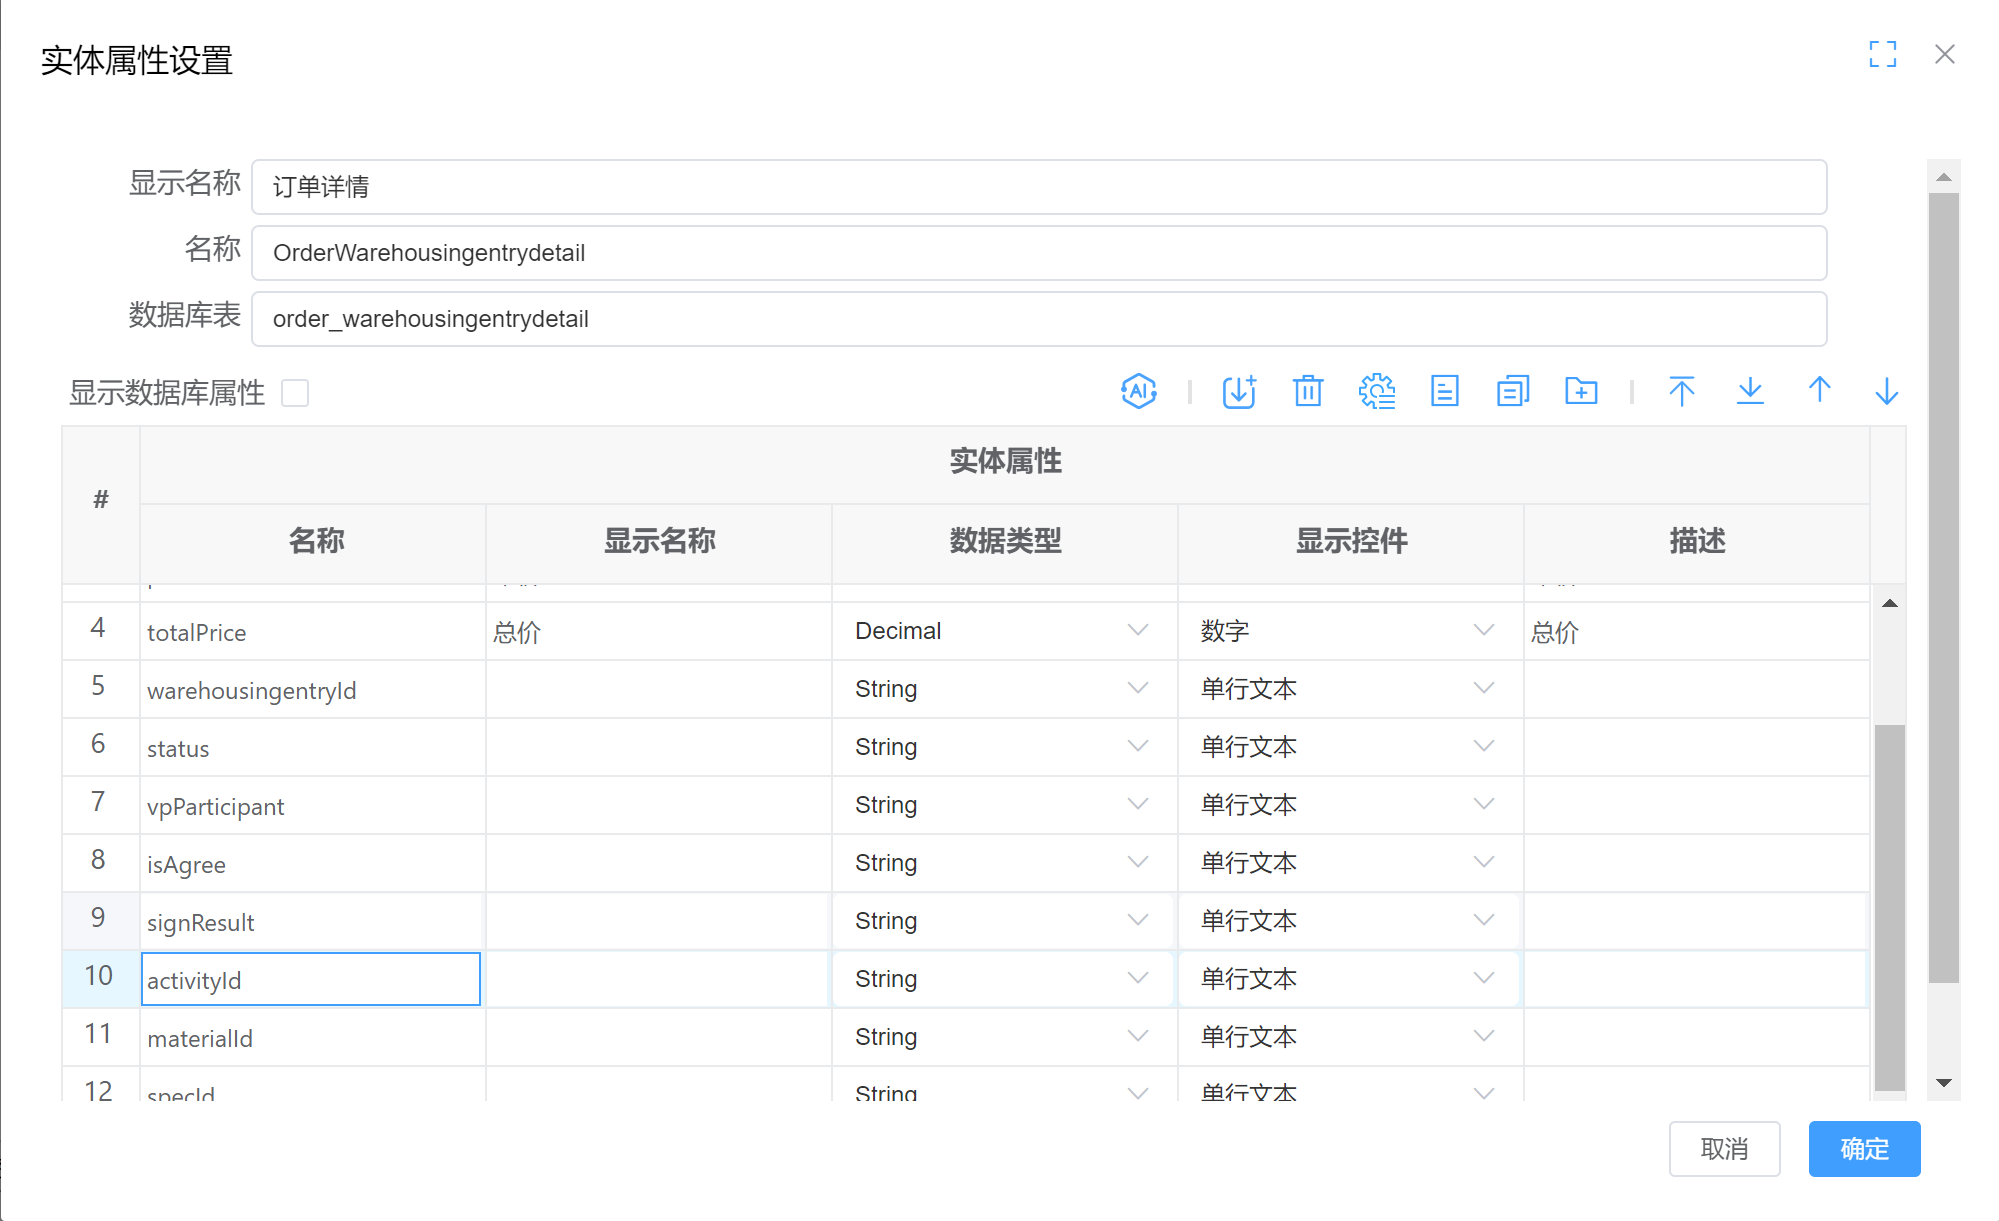
Task: Open 显示控件 dropdown for status row
Action: point(1483,746)
